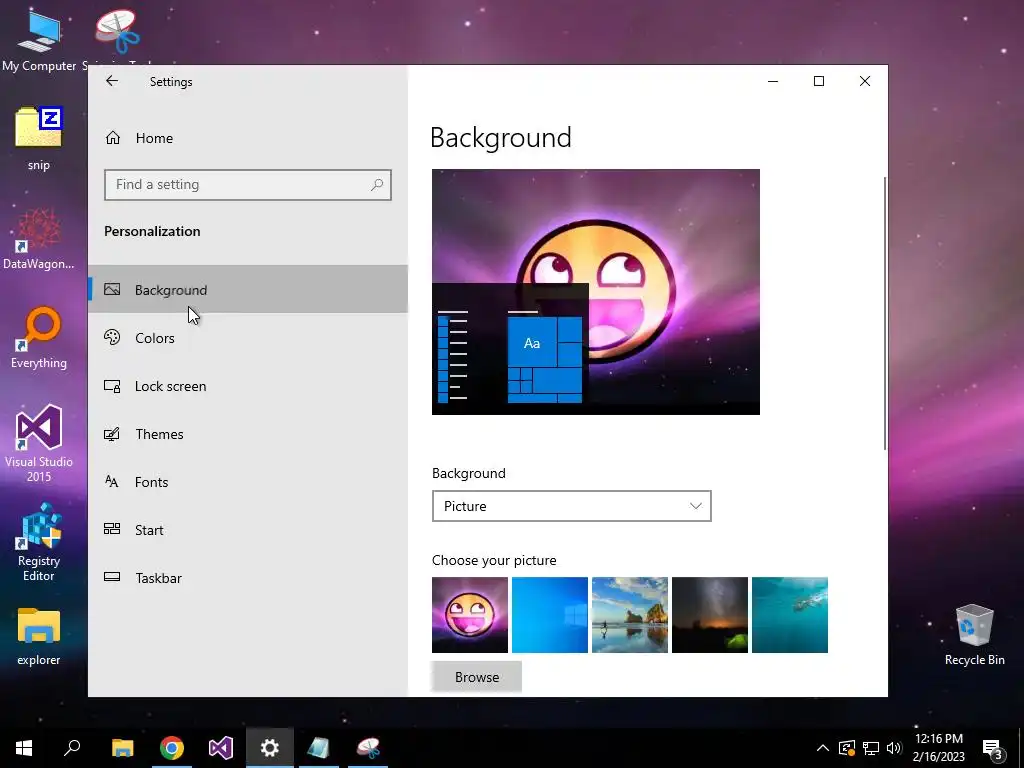
Task: Open taskbar Search magnifier
Action: click(72, 748)
